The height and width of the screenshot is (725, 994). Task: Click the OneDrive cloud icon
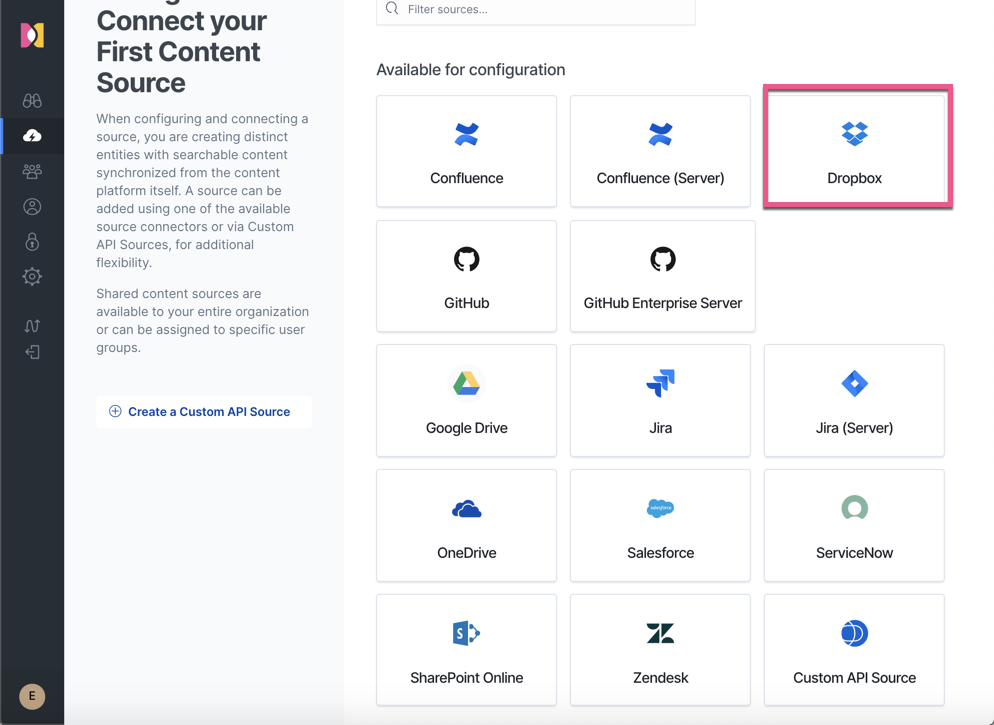tap(467, 509)
